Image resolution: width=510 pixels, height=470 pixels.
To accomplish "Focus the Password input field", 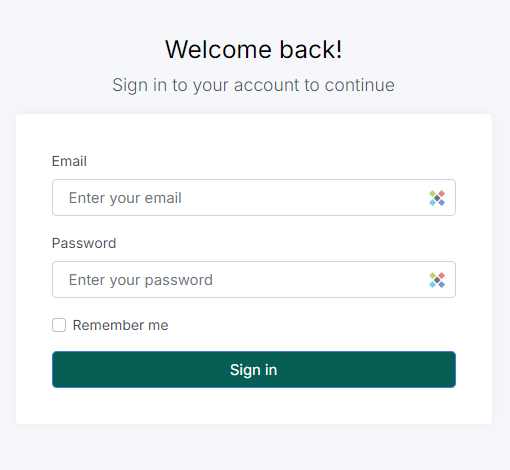I will pos(254,280).
